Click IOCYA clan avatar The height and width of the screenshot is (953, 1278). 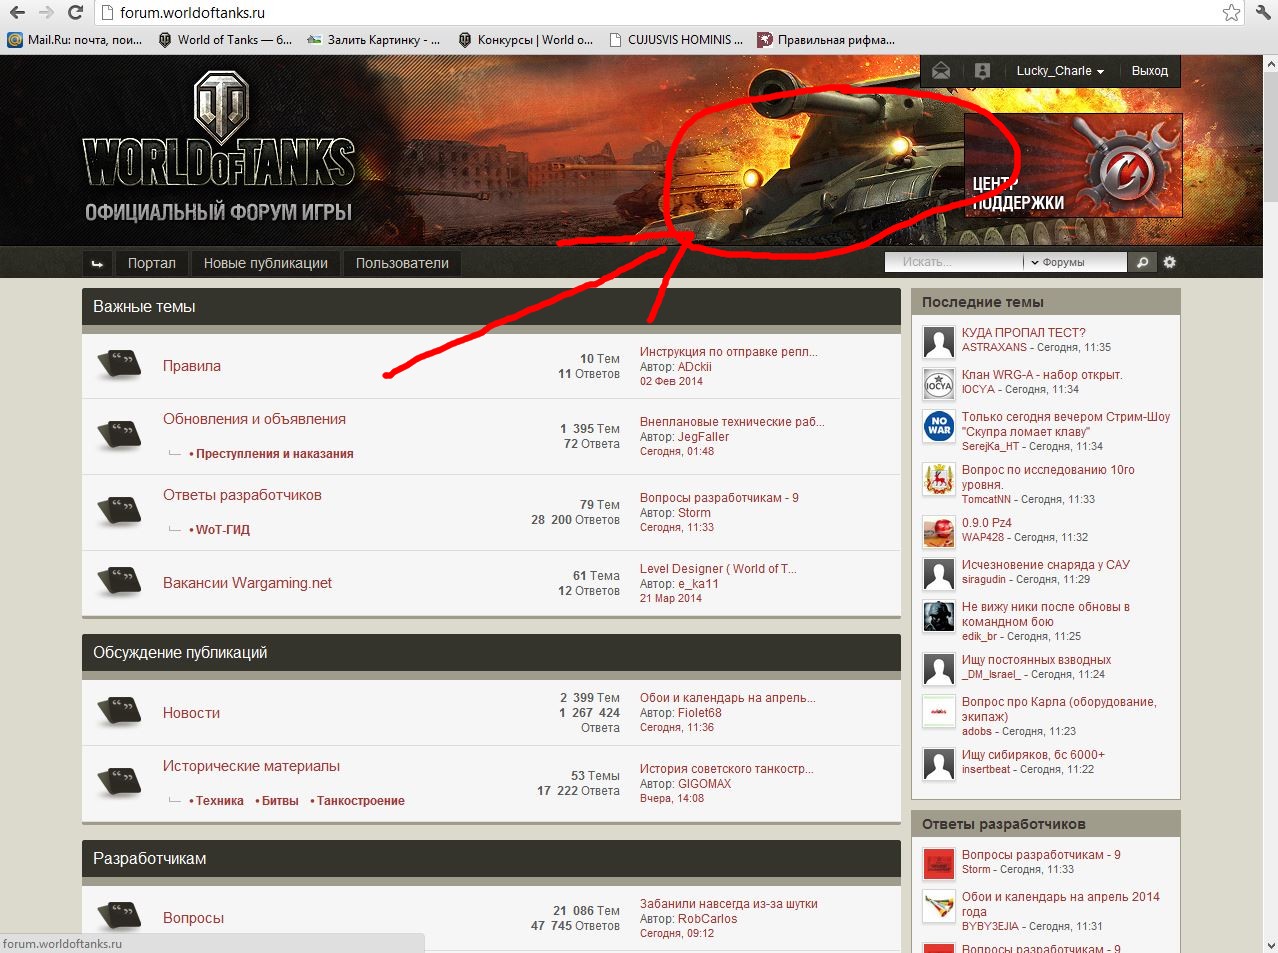(x=939, y=384)
